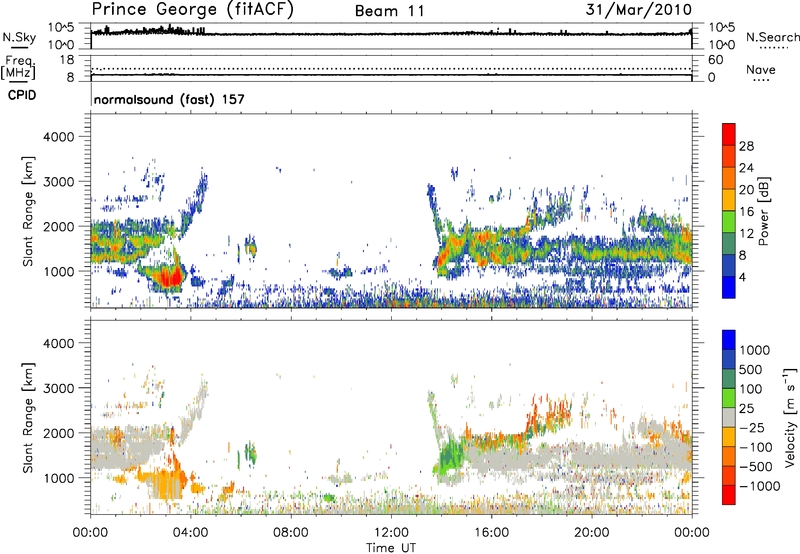This screenshot has height=554, width=800.
Task: Click the green velocity patch near 14:00
Action: (x=449, y=455)
